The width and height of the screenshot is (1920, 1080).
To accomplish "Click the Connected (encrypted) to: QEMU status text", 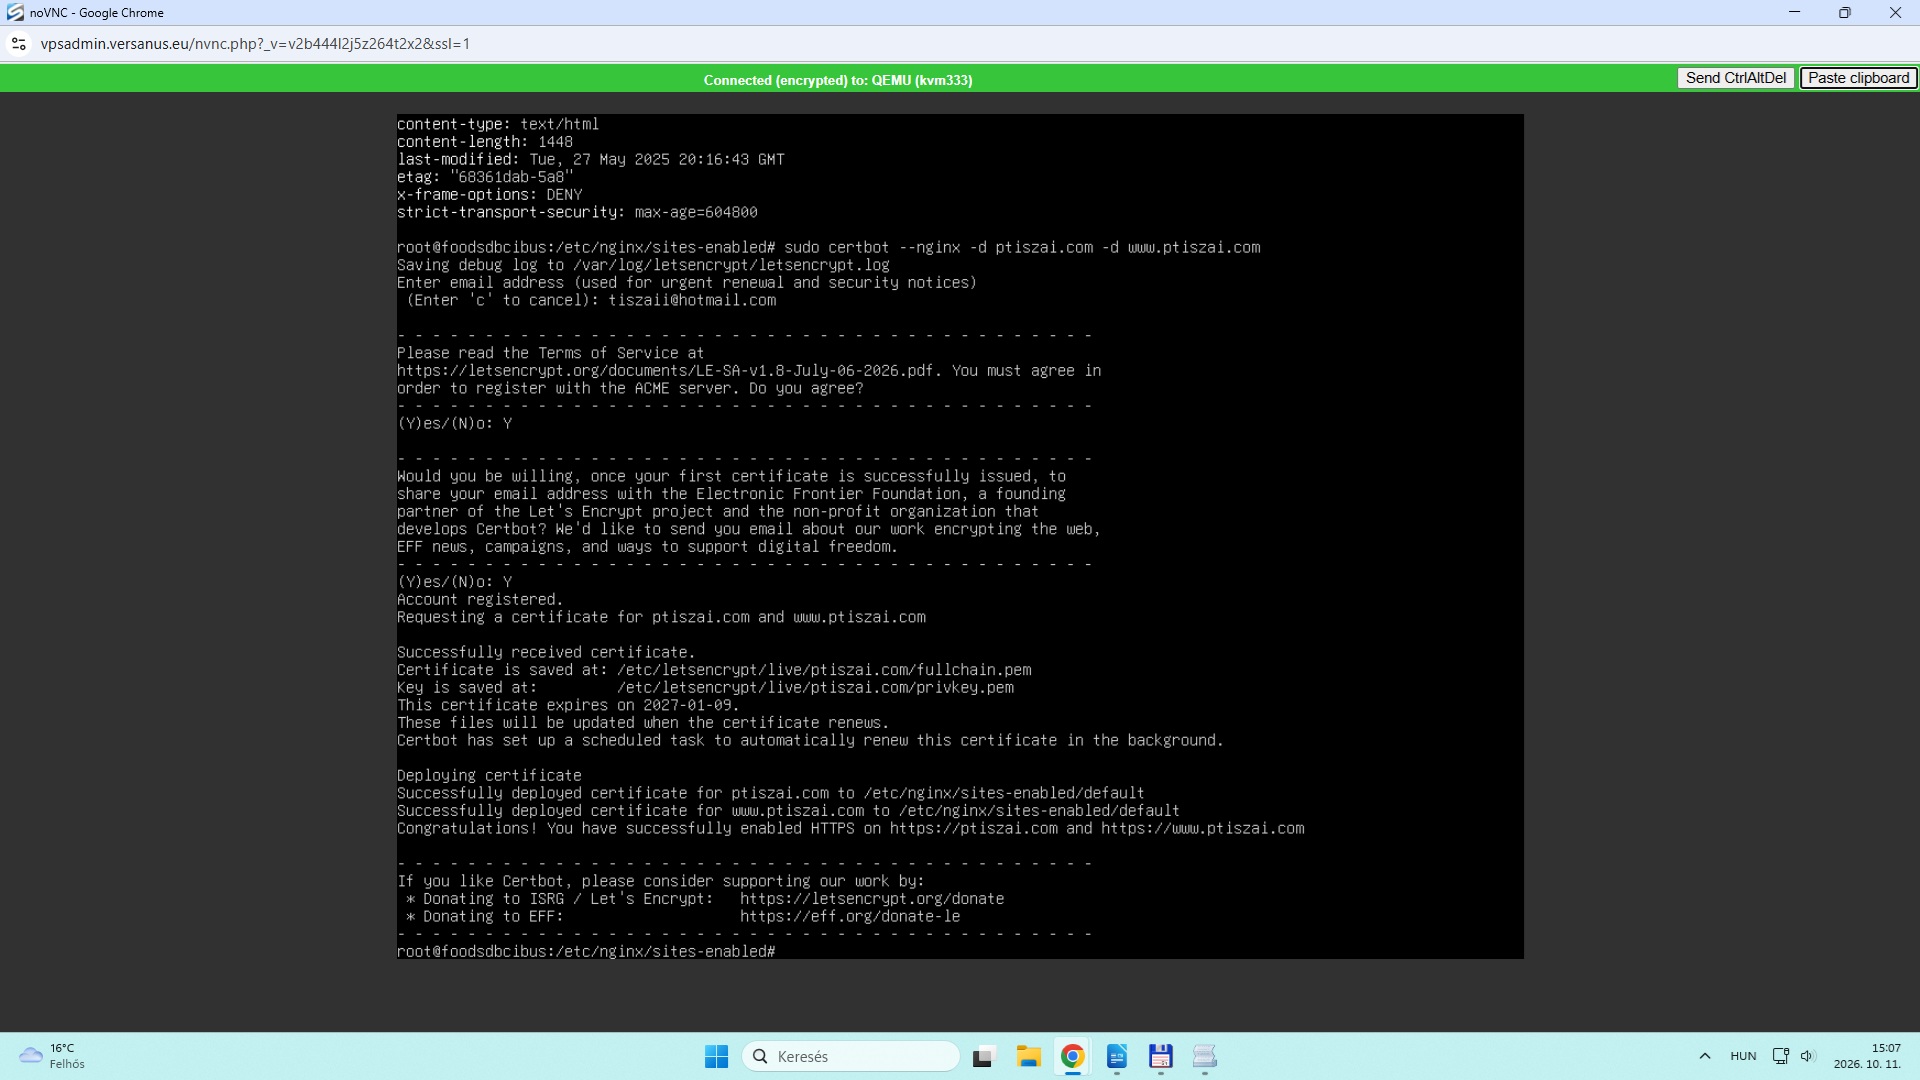I will (x=837, y=80).
